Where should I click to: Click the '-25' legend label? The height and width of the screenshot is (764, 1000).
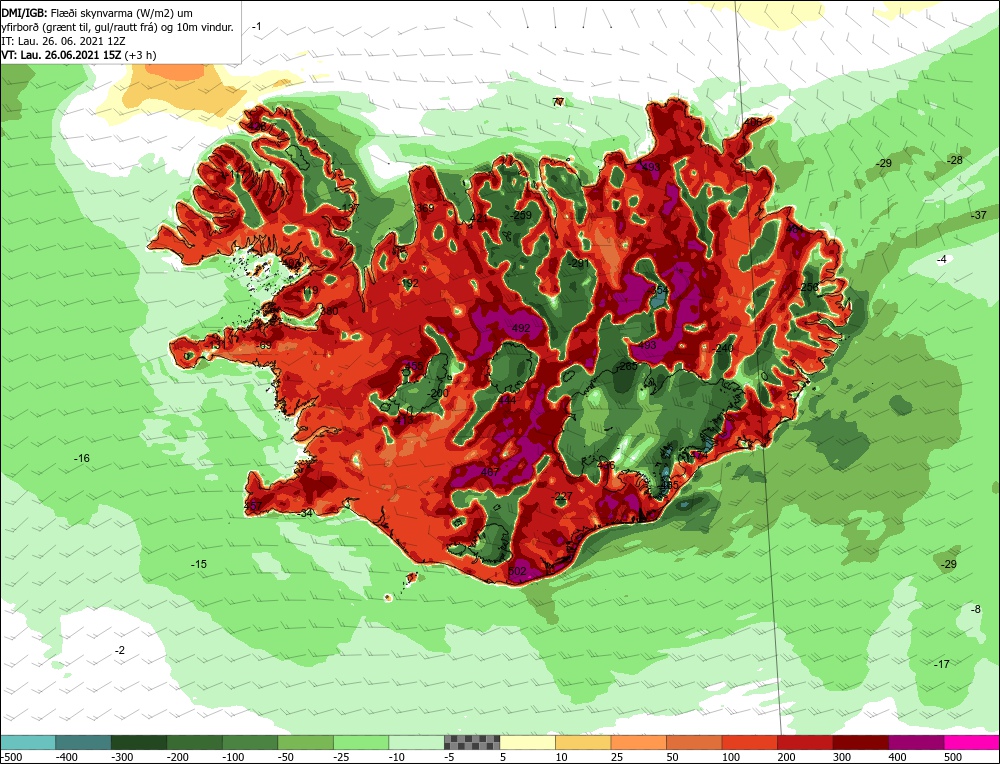[x=344, y=757]
